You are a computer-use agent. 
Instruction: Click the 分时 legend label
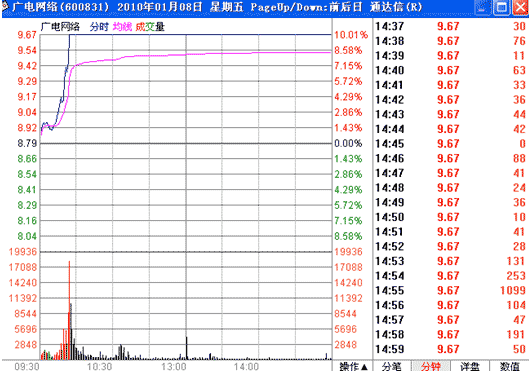point(99,27)
